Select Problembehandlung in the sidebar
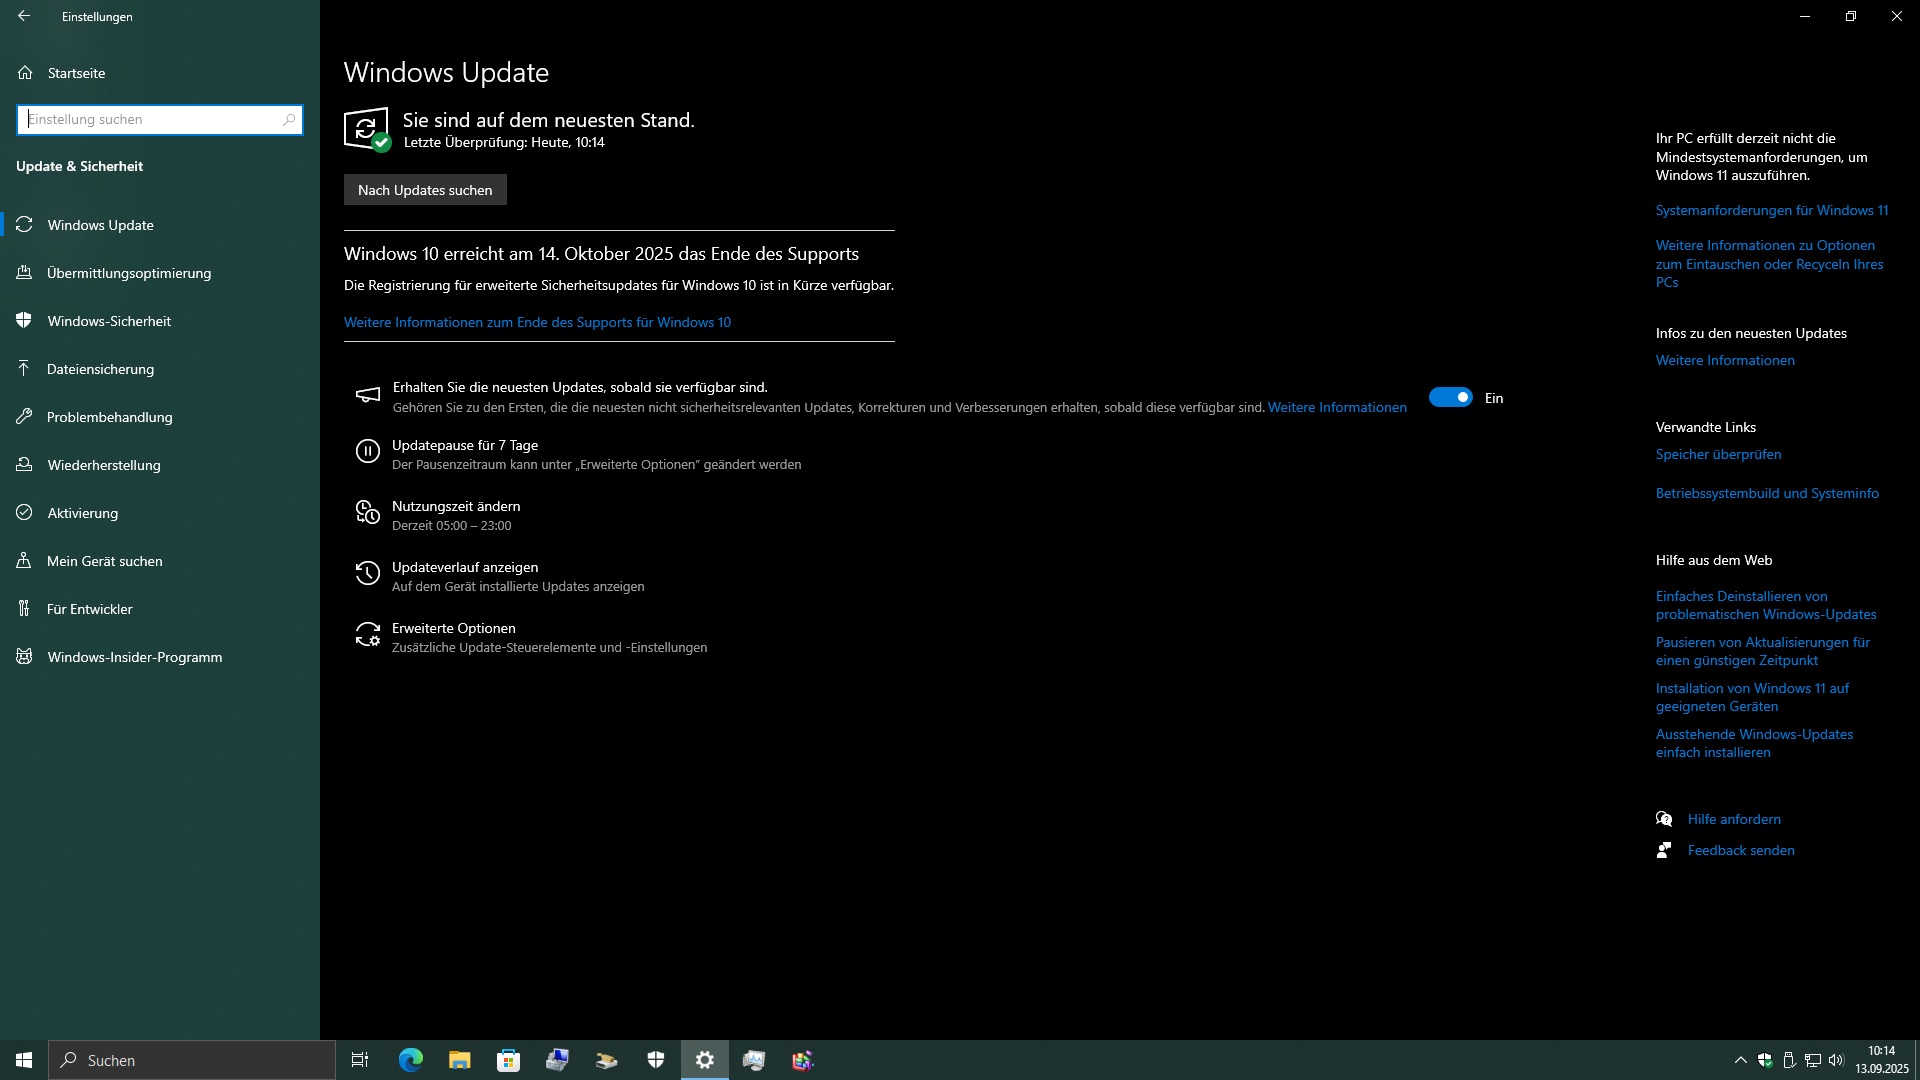Screen dimensions: 1920x1080 point(109,417)
